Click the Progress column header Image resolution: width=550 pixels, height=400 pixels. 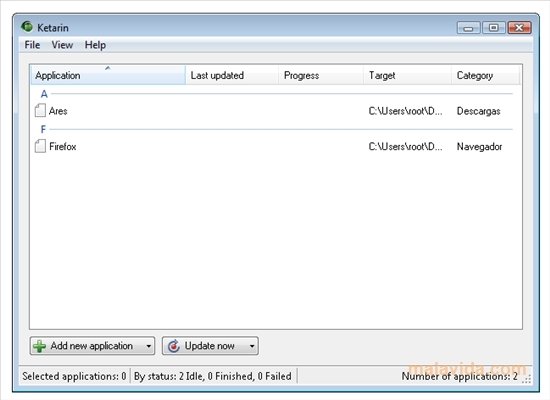pyautogui.click(x=321, y=75)
